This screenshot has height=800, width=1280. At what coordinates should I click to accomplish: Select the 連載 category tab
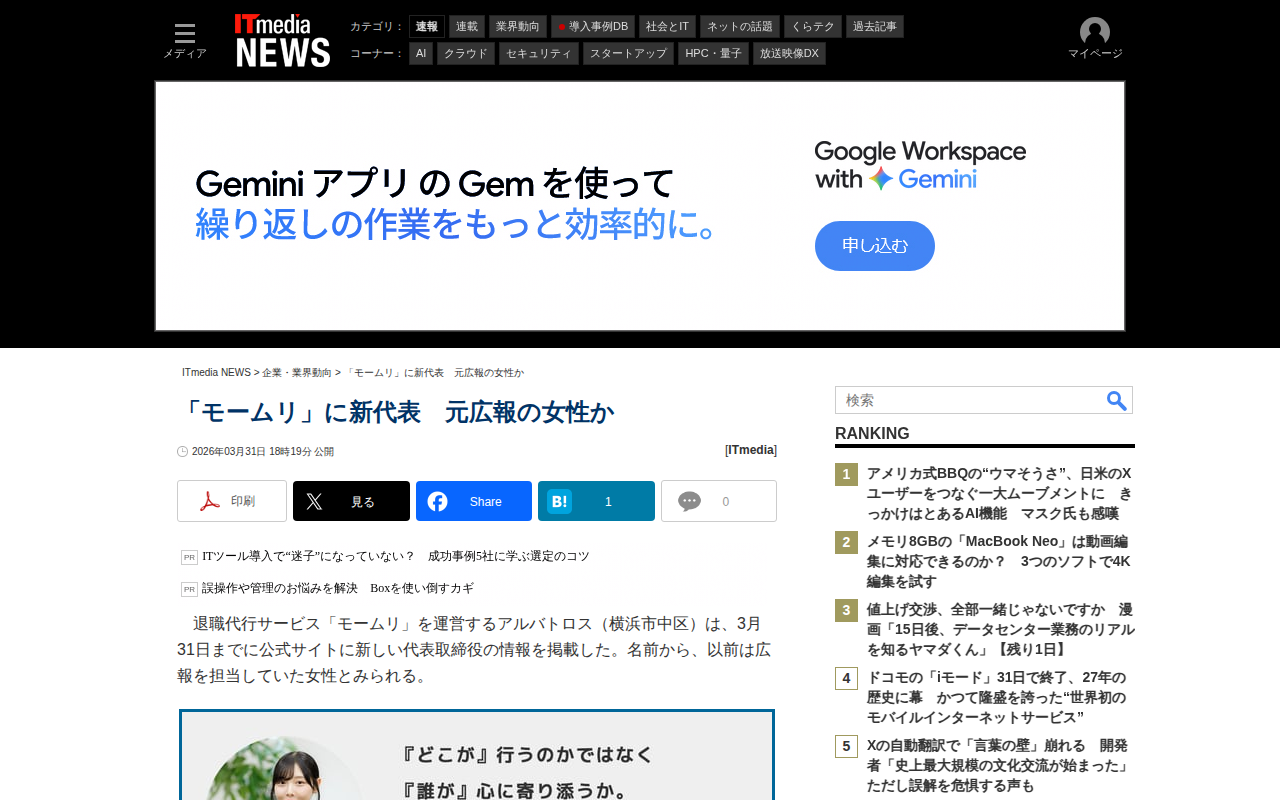coord(467,27)
